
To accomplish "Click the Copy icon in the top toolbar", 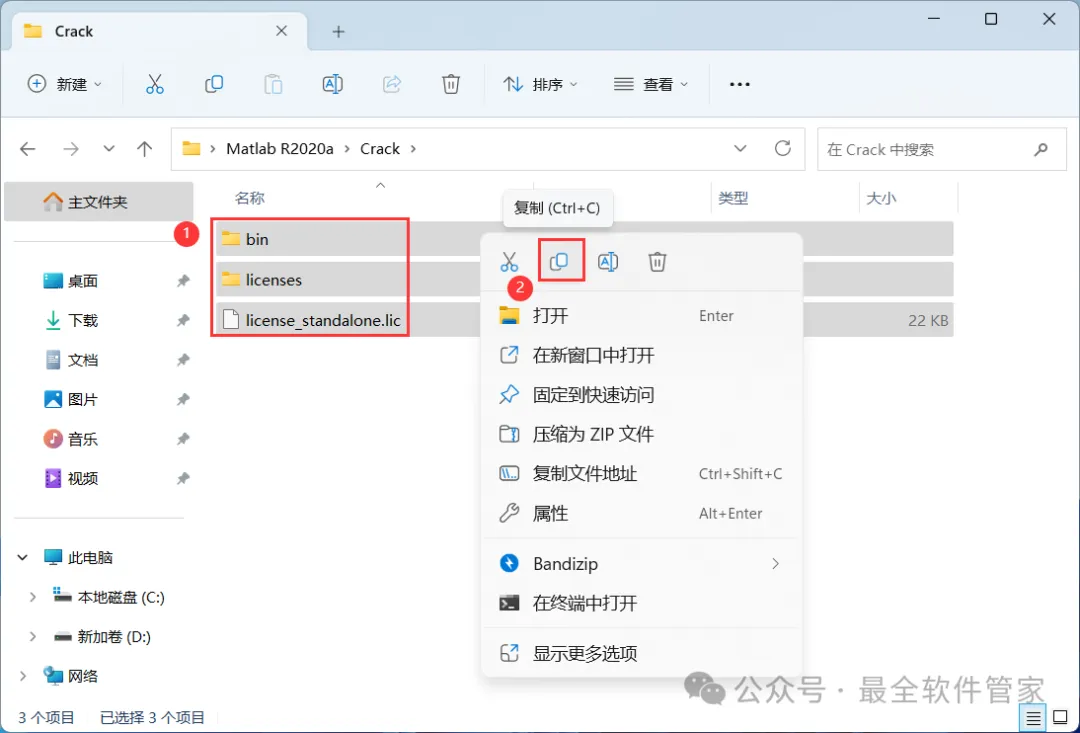I will pos(214,84).
